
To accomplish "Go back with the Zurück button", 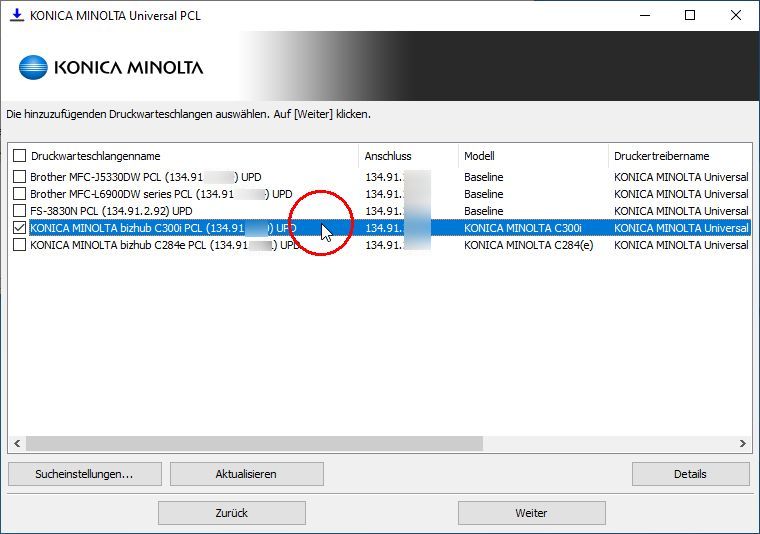I will [x=231, y=513].
